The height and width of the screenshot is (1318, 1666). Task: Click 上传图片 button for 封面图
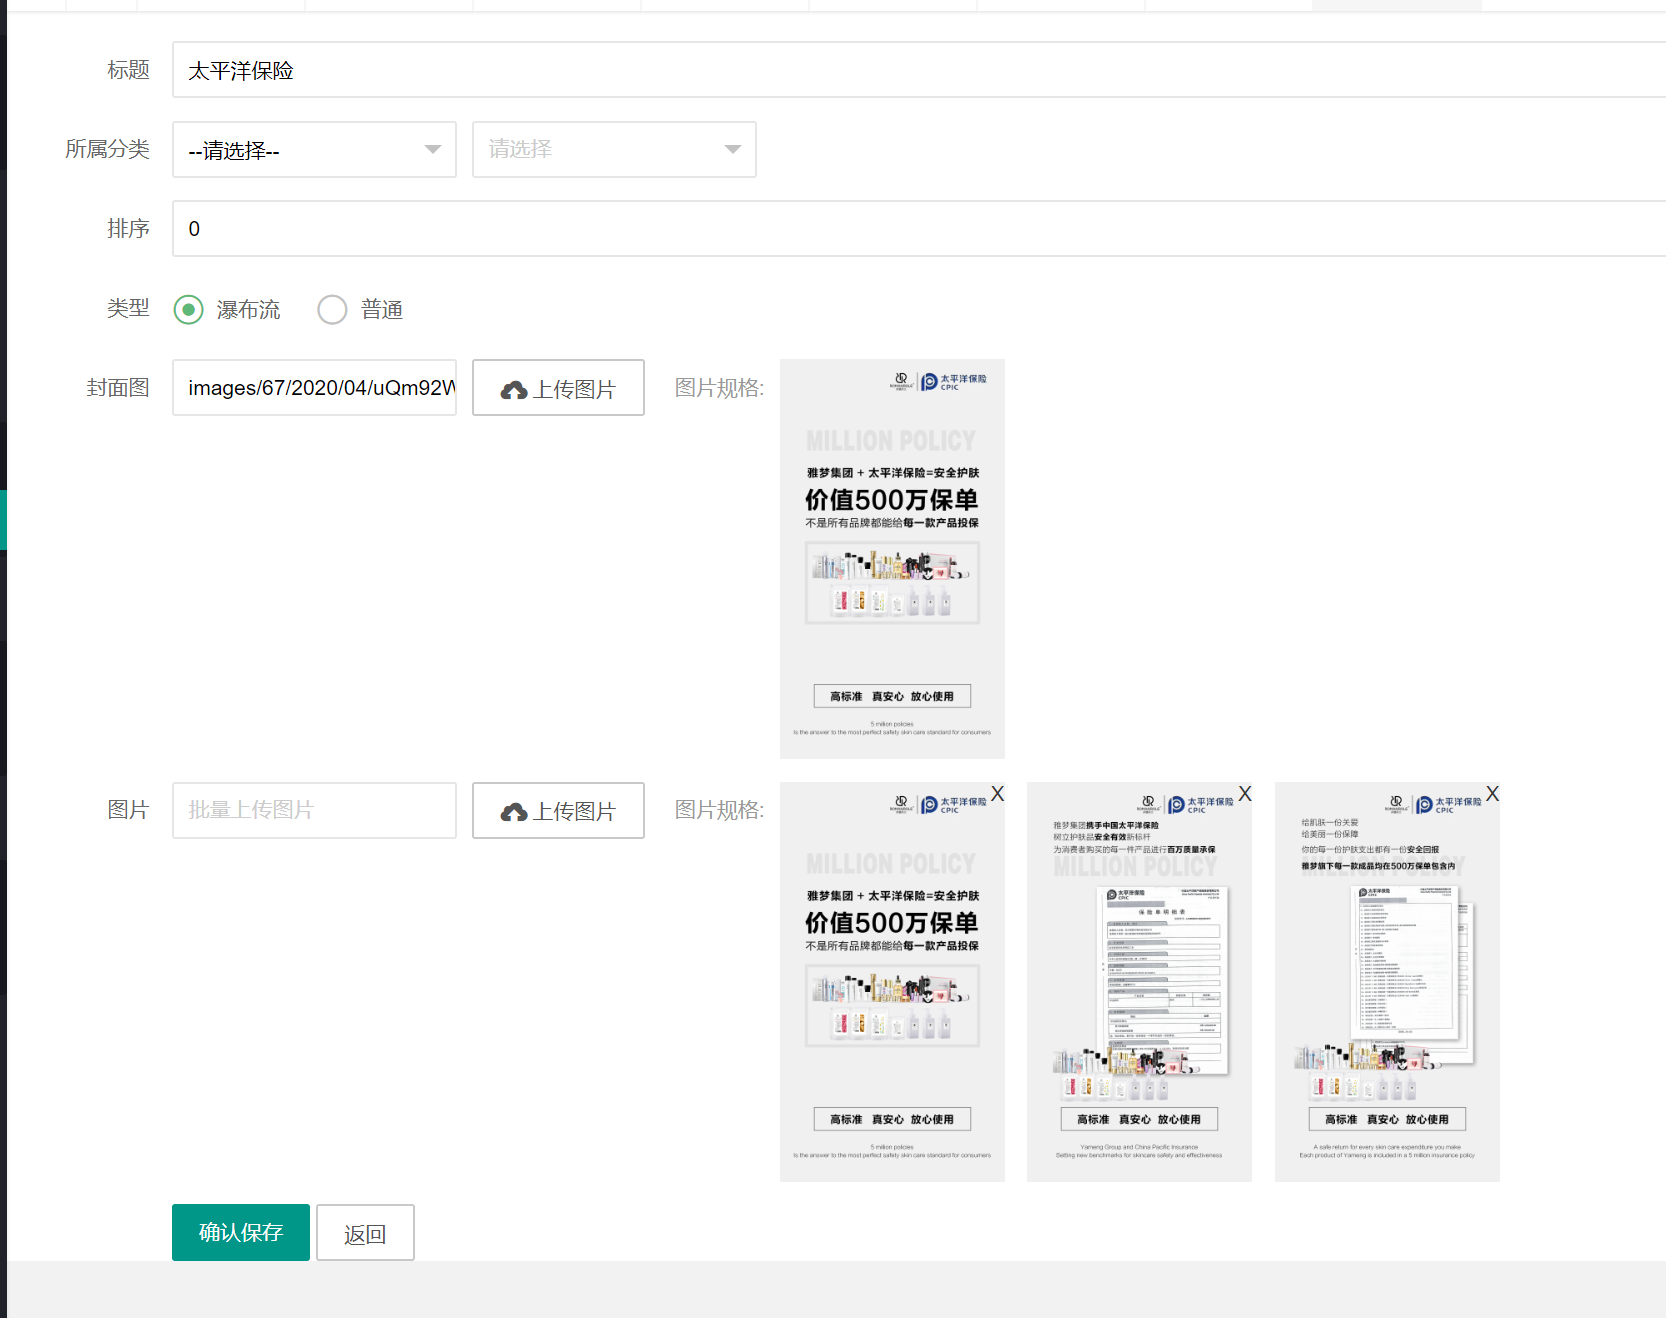tap(558, 388)
